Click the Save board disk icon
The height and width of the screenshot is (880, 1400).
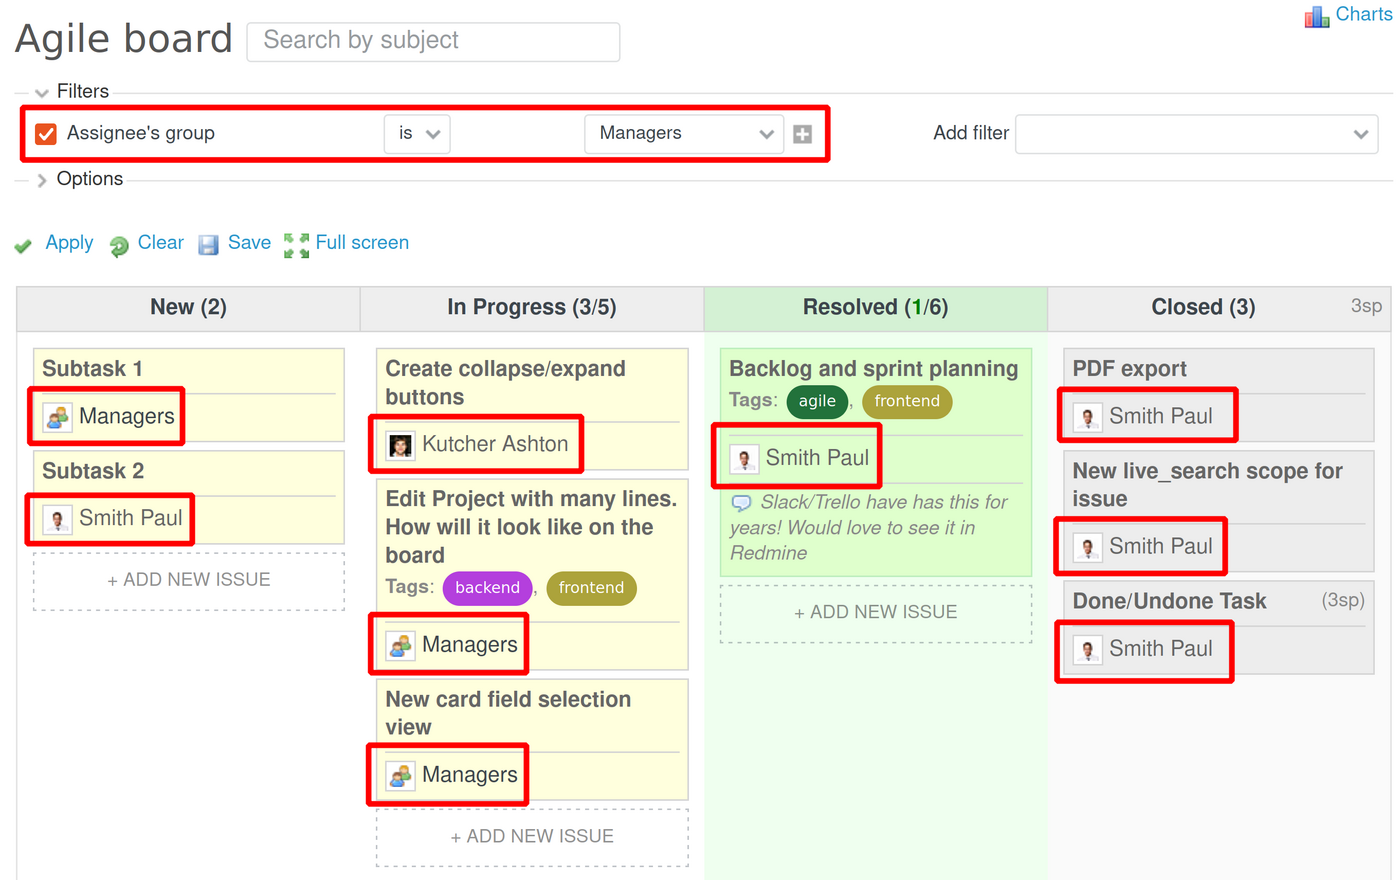click(208, 244)
